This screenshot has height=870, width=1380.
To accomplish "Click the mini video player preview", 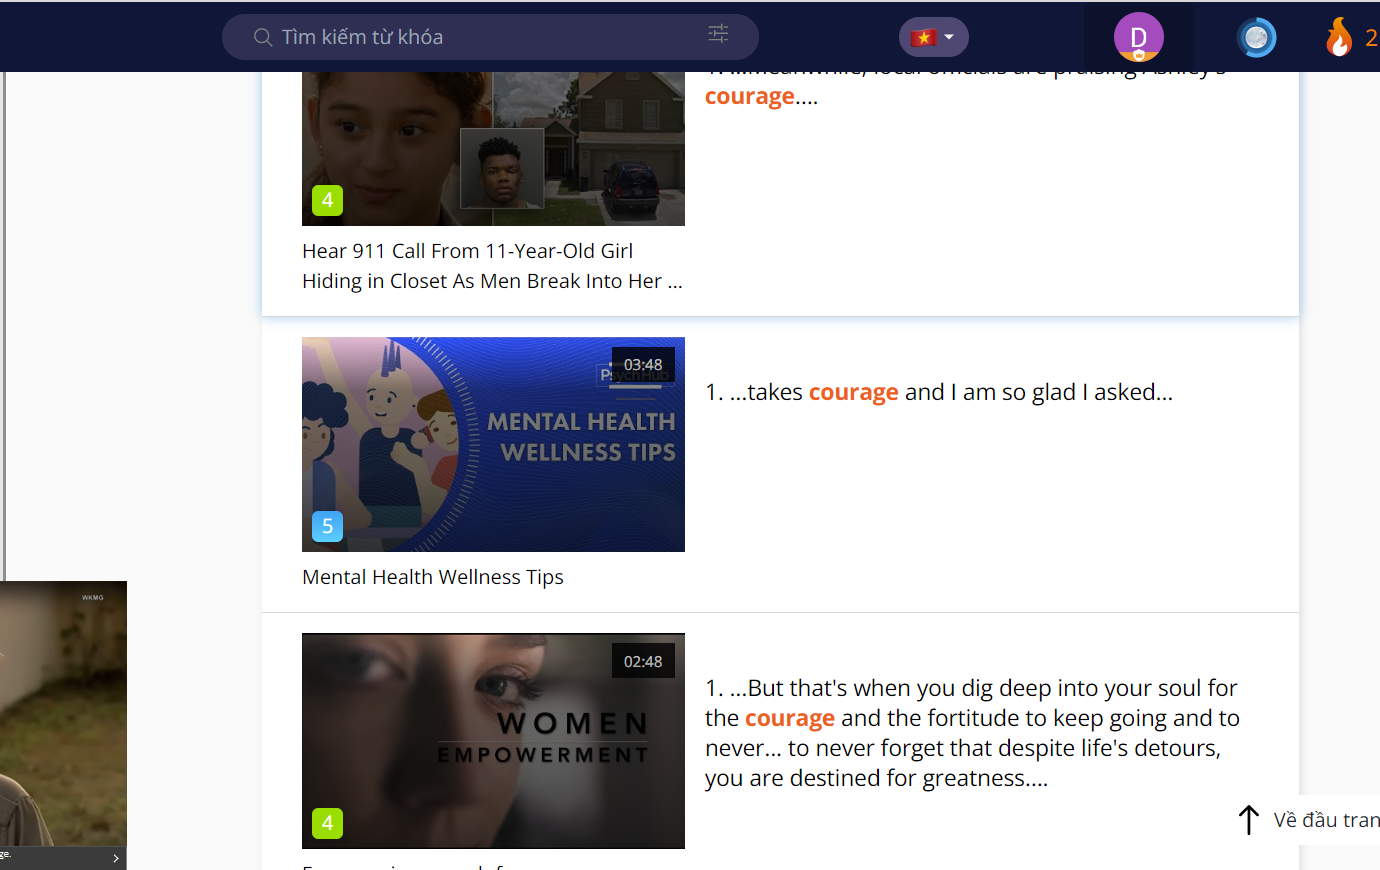I will (63, 714).
